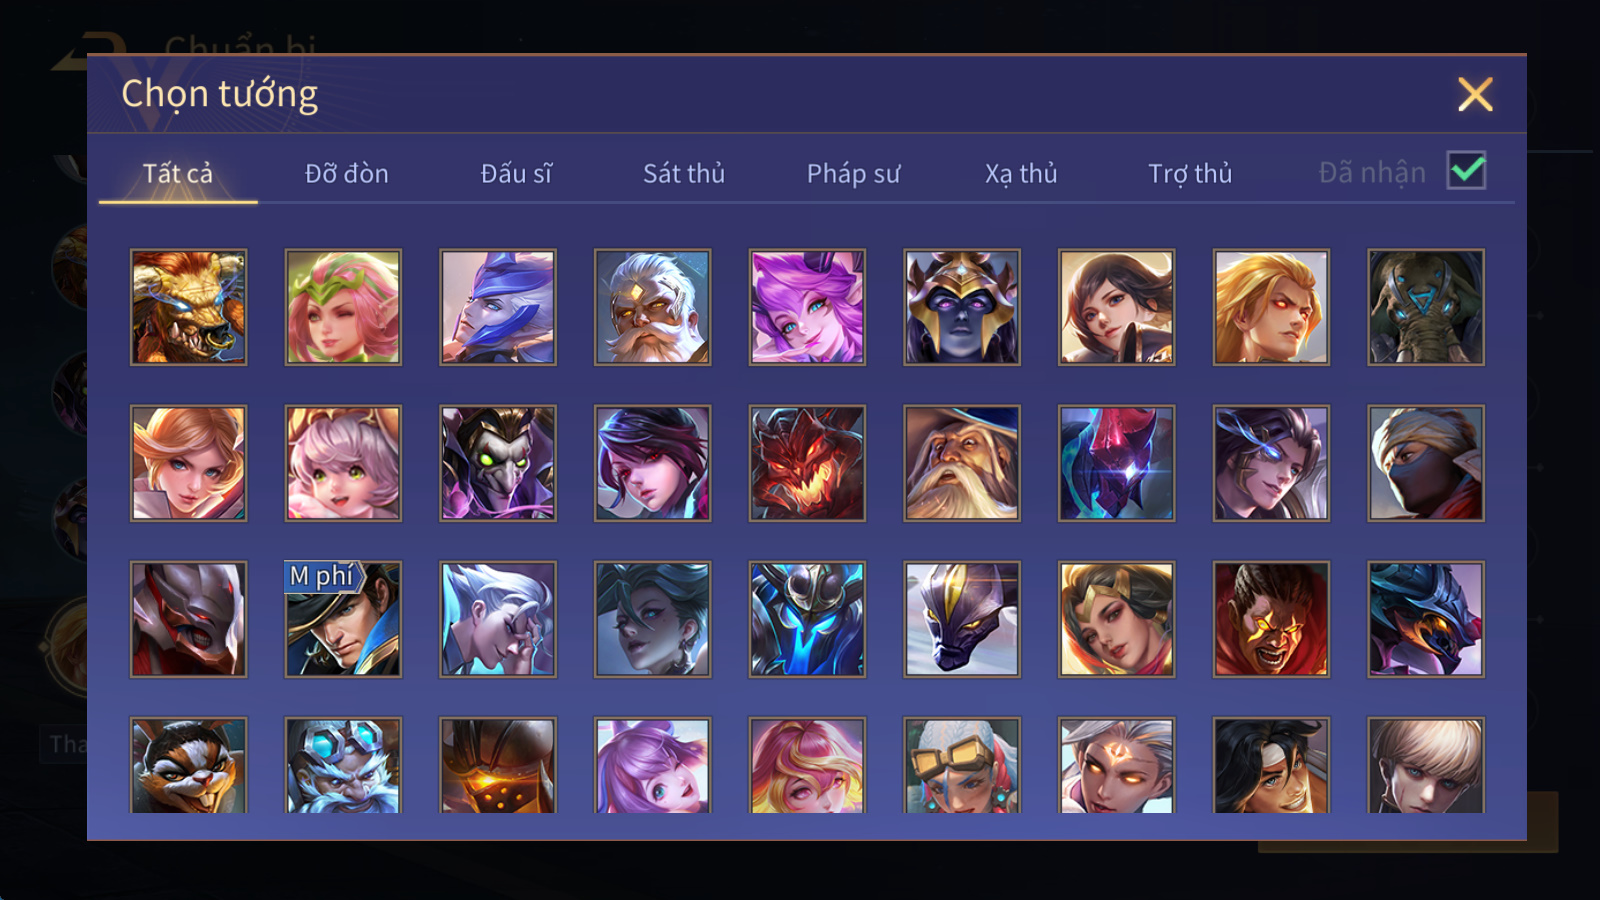
Task: Open the 'Trợ thủ' tab
Action: point(1190,174)
